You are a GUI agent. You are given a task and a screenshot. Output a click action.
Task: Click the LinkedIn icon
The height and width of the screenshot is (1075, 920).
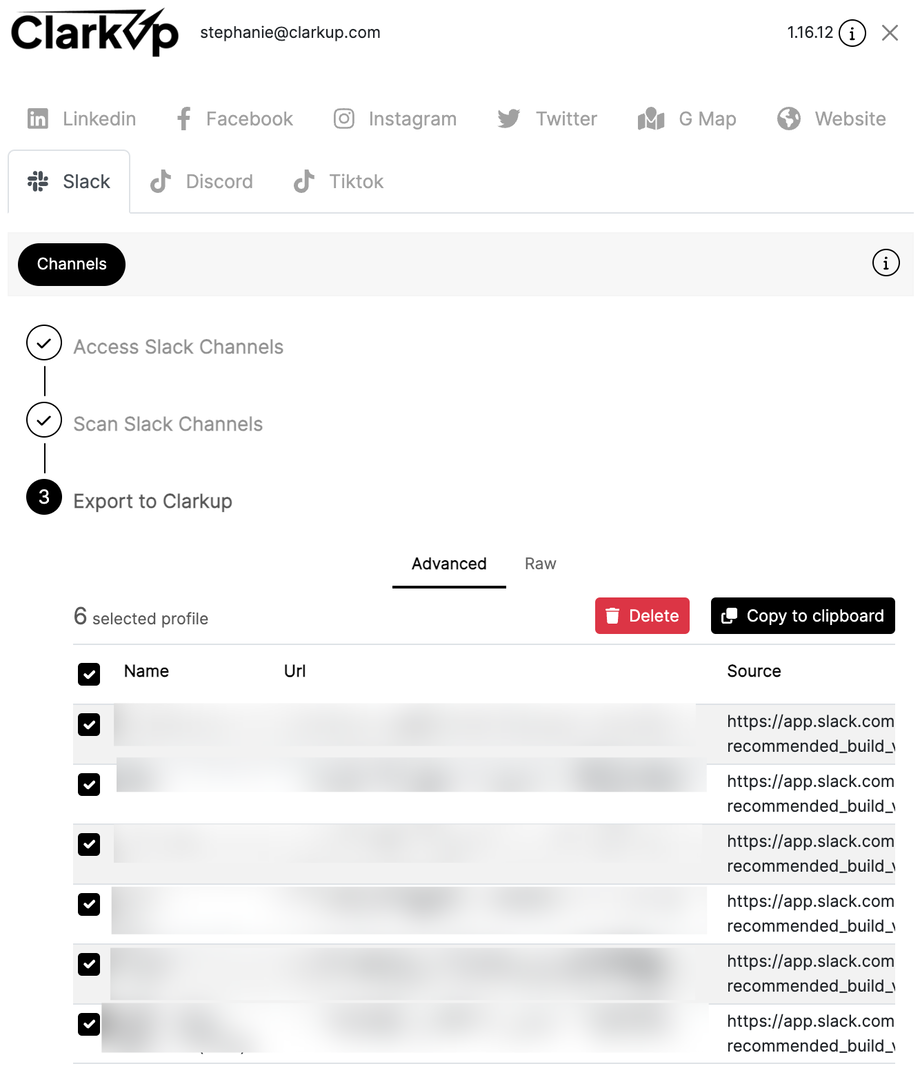[x=38, y=119]
